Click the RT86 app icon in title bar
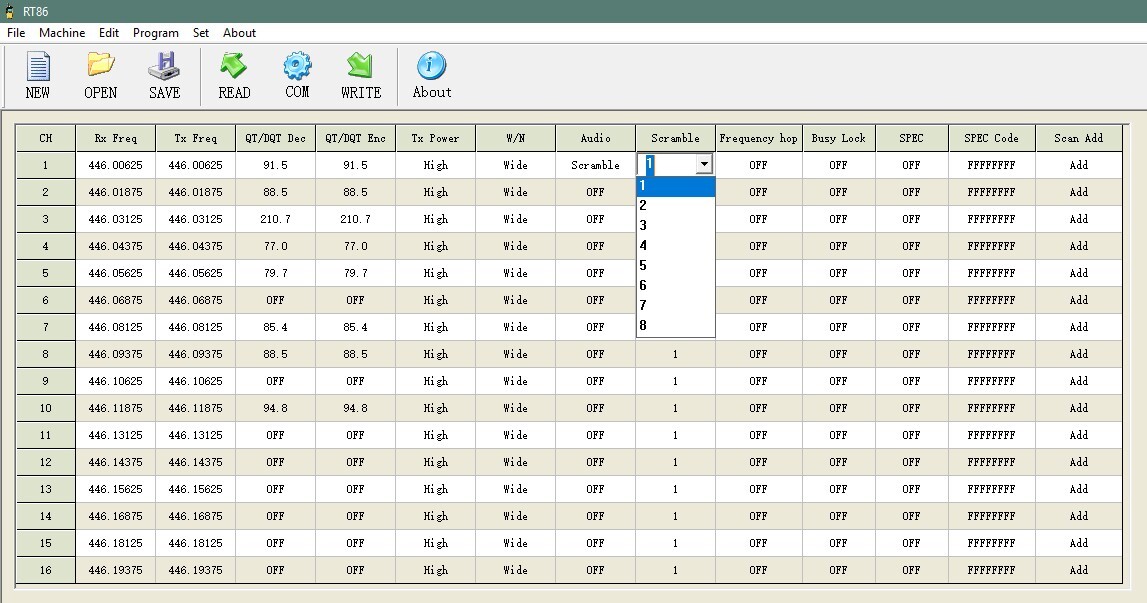The image size is (1147, 603). (11, 11)
